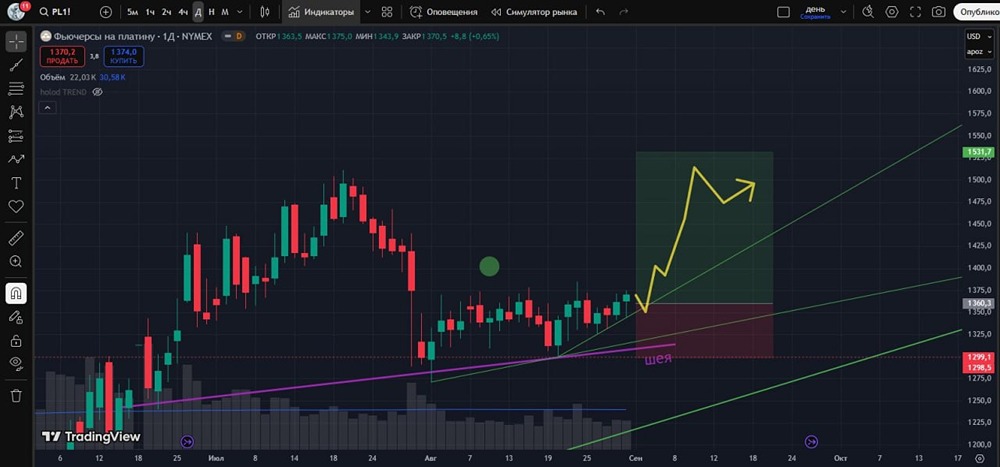Open the user profile avatar menu

[x=17, y=11]
